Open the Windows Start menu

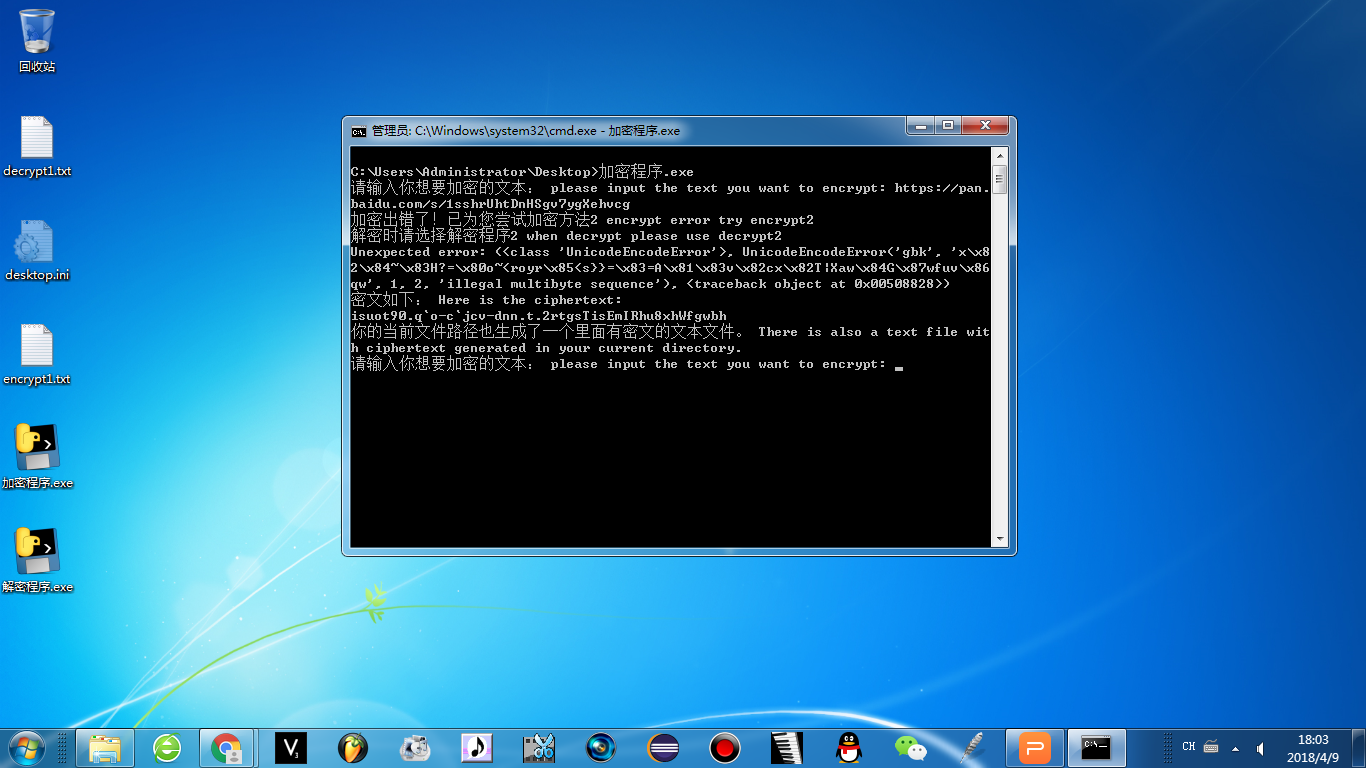27,747
